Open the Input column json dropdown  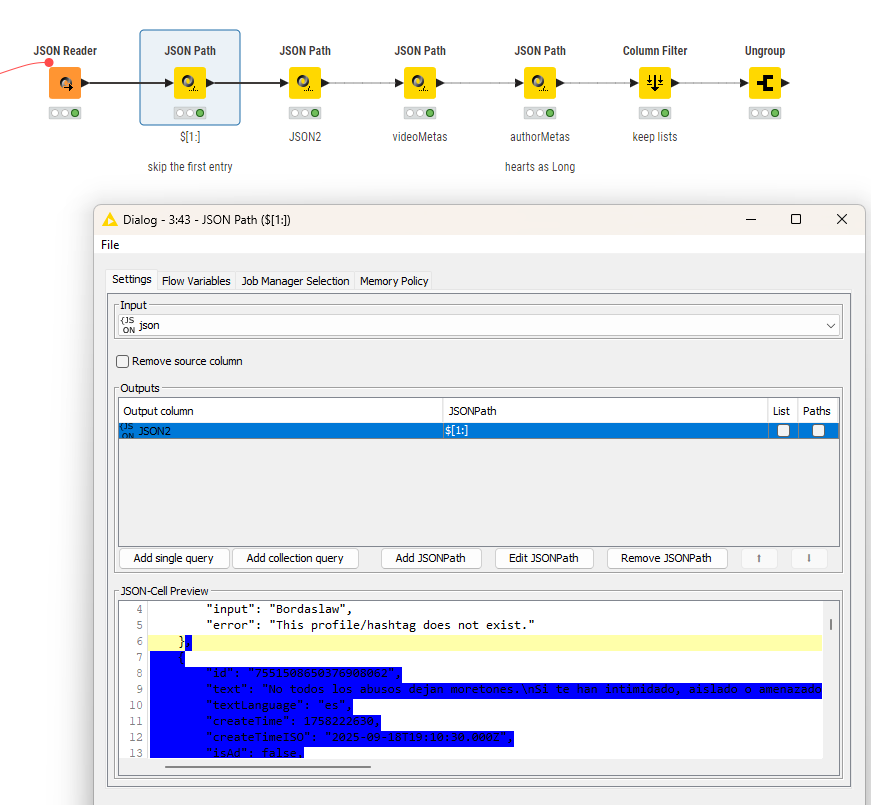[x=480, y=325]
